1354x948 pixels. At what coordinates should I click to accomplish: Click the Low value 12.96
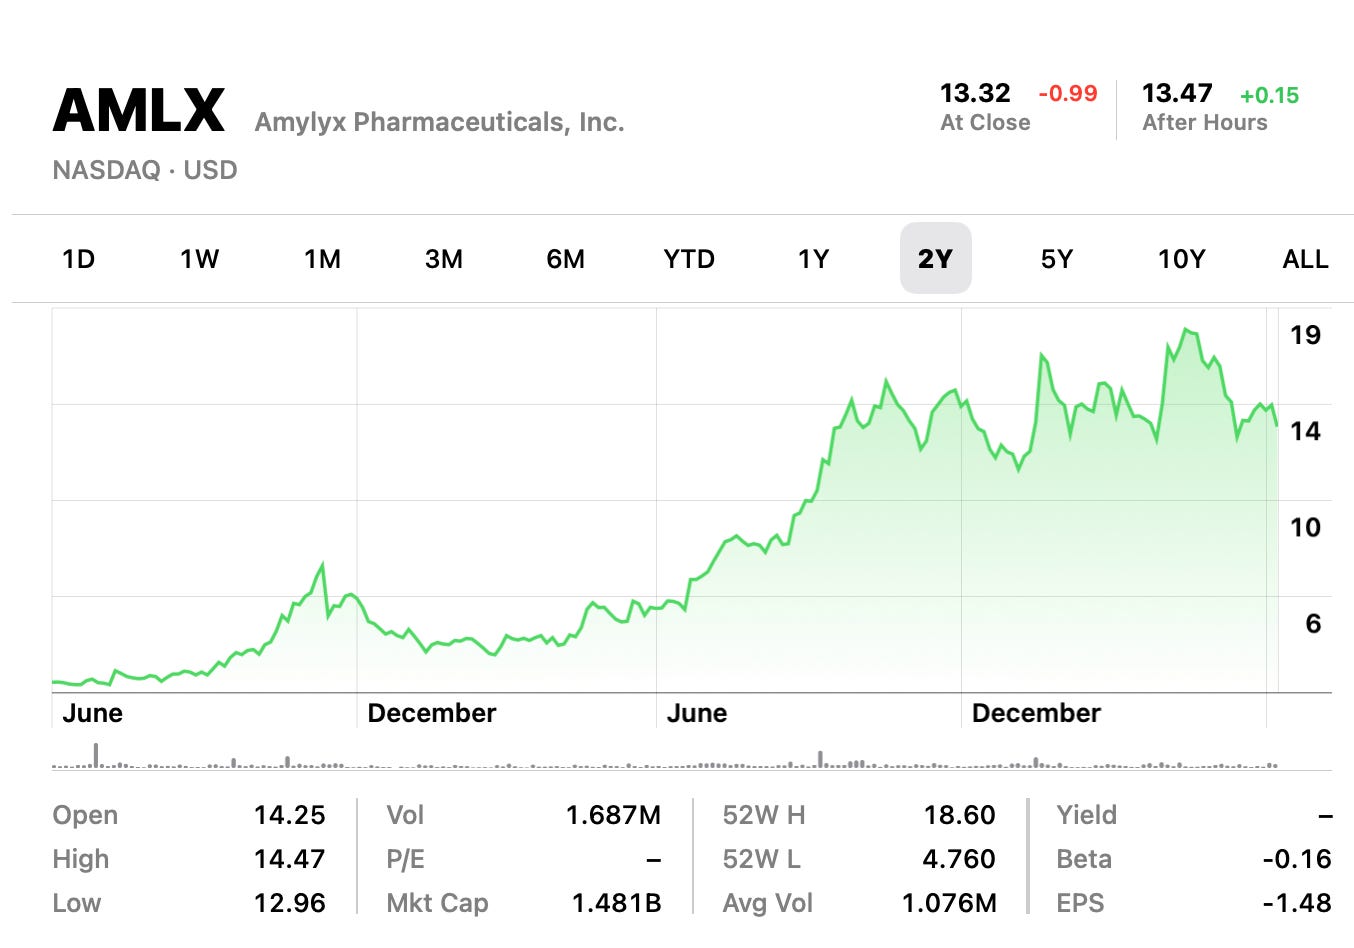pos(289,903)
